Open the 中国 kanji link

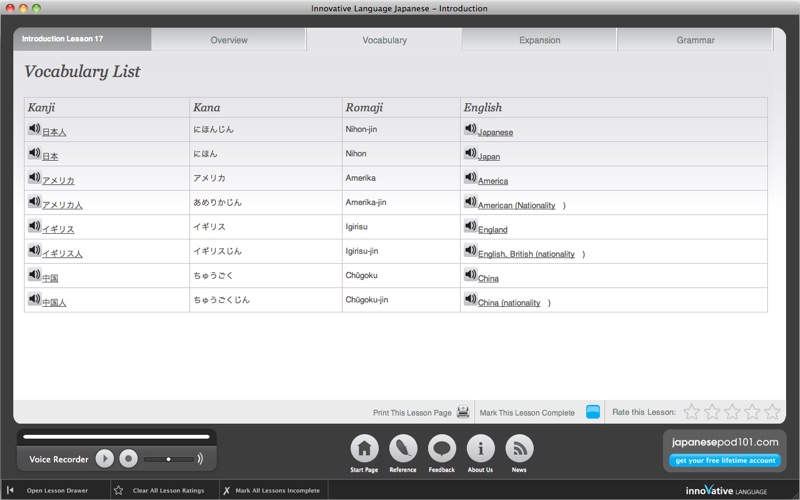pos(50,278)
